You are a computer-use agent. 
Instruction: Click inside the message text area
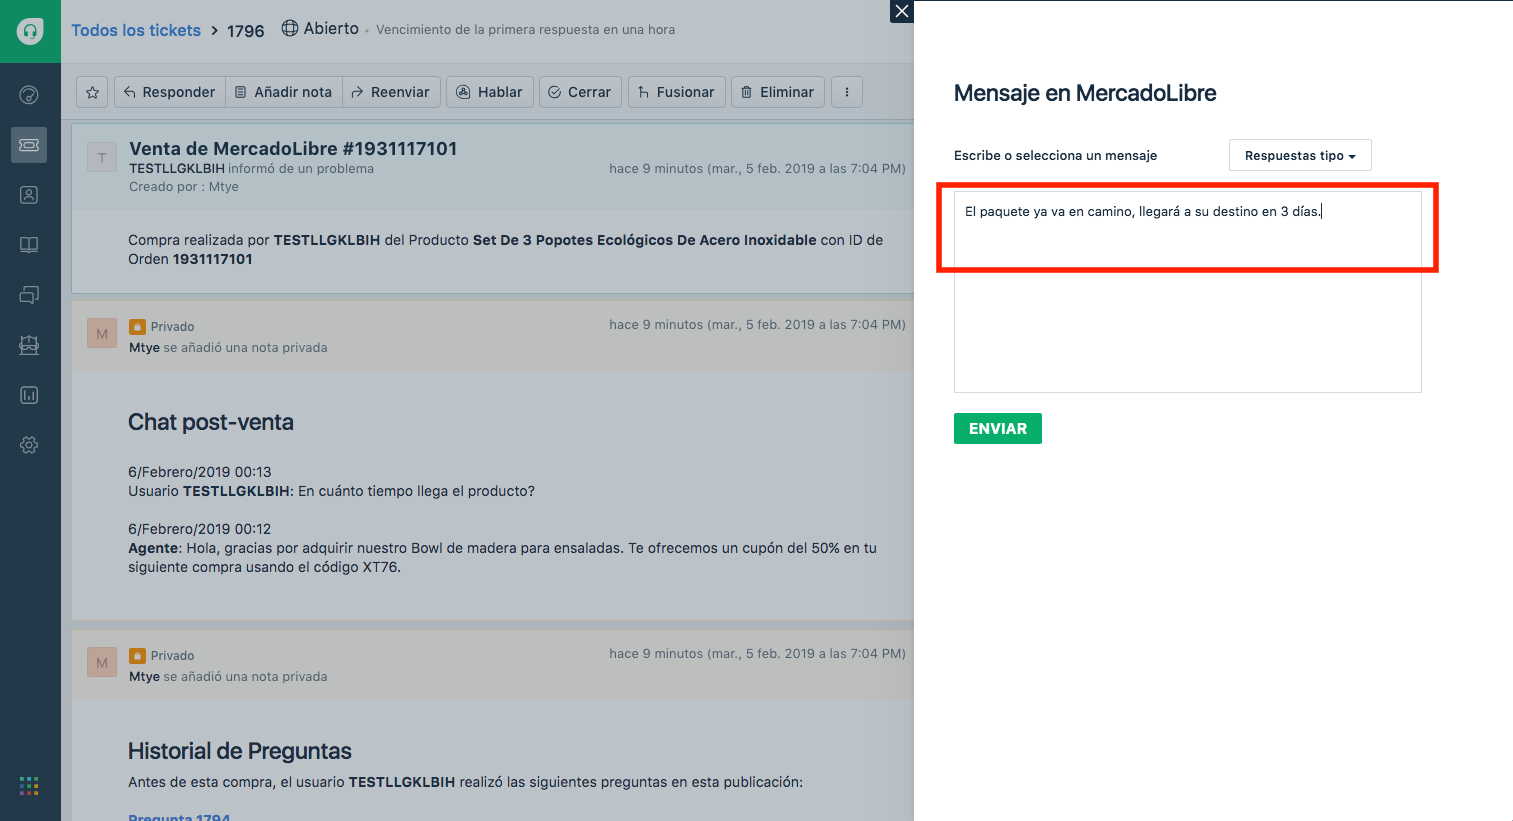[x=1188, y=292]
